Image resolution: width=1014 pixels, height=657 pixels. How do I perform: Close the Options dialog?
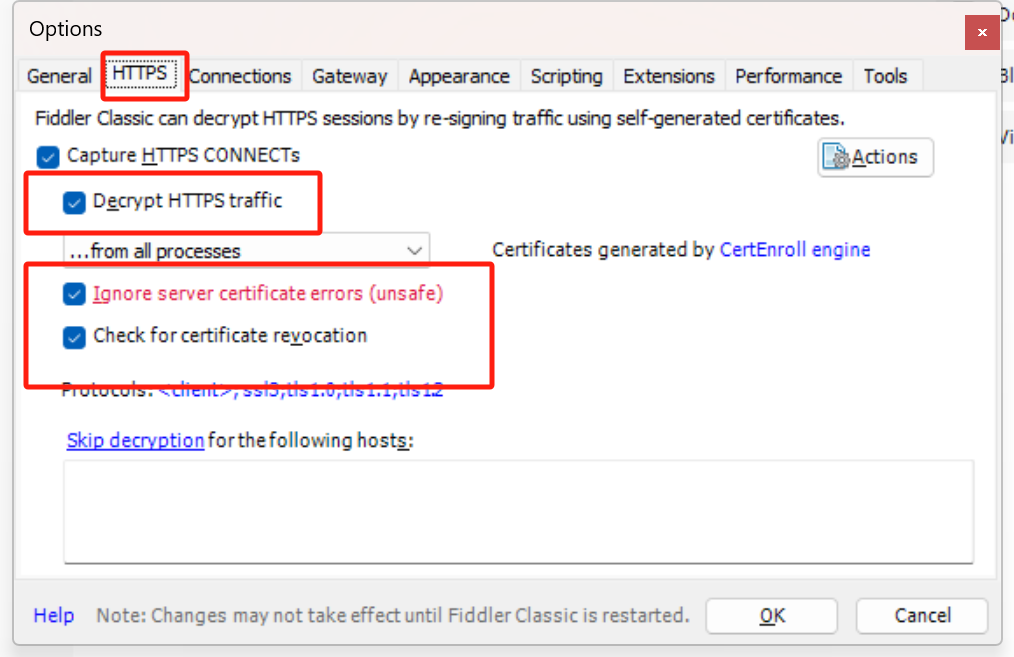pyautogui.click(x=982, y=32)
